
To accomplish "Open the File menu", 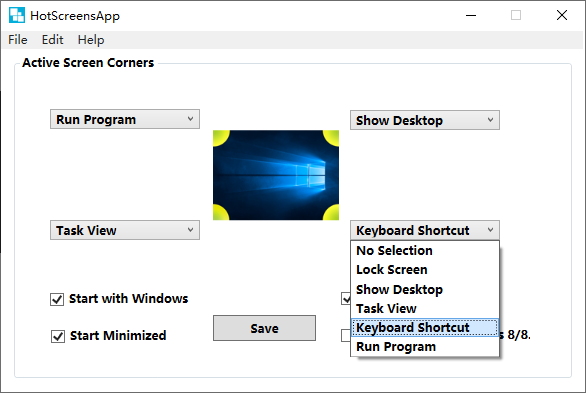I will tap(18, 40).
